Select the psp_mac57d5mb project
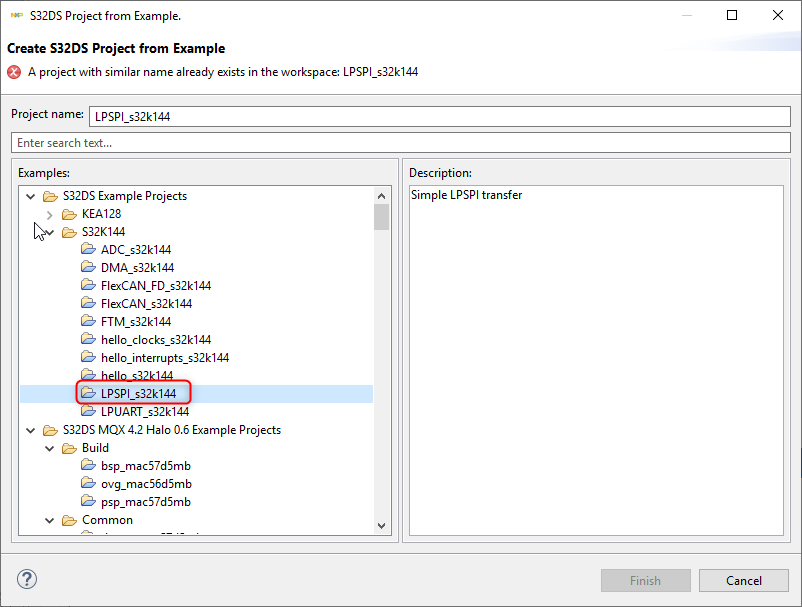The height and width of the screenshot is (607, 802). tap(146, 502)
